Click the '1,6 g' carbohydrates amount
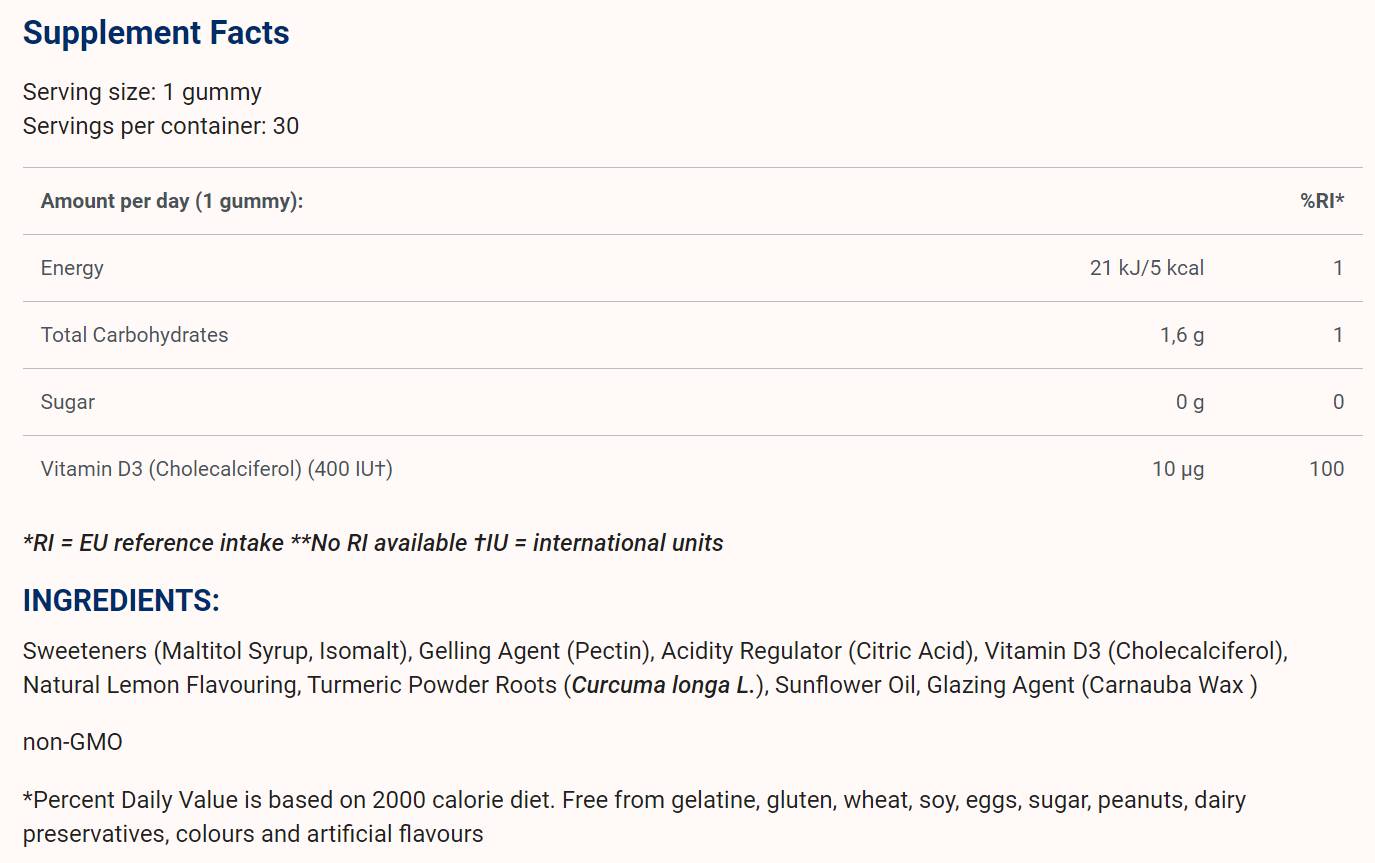 click(x=1181, y=335)
